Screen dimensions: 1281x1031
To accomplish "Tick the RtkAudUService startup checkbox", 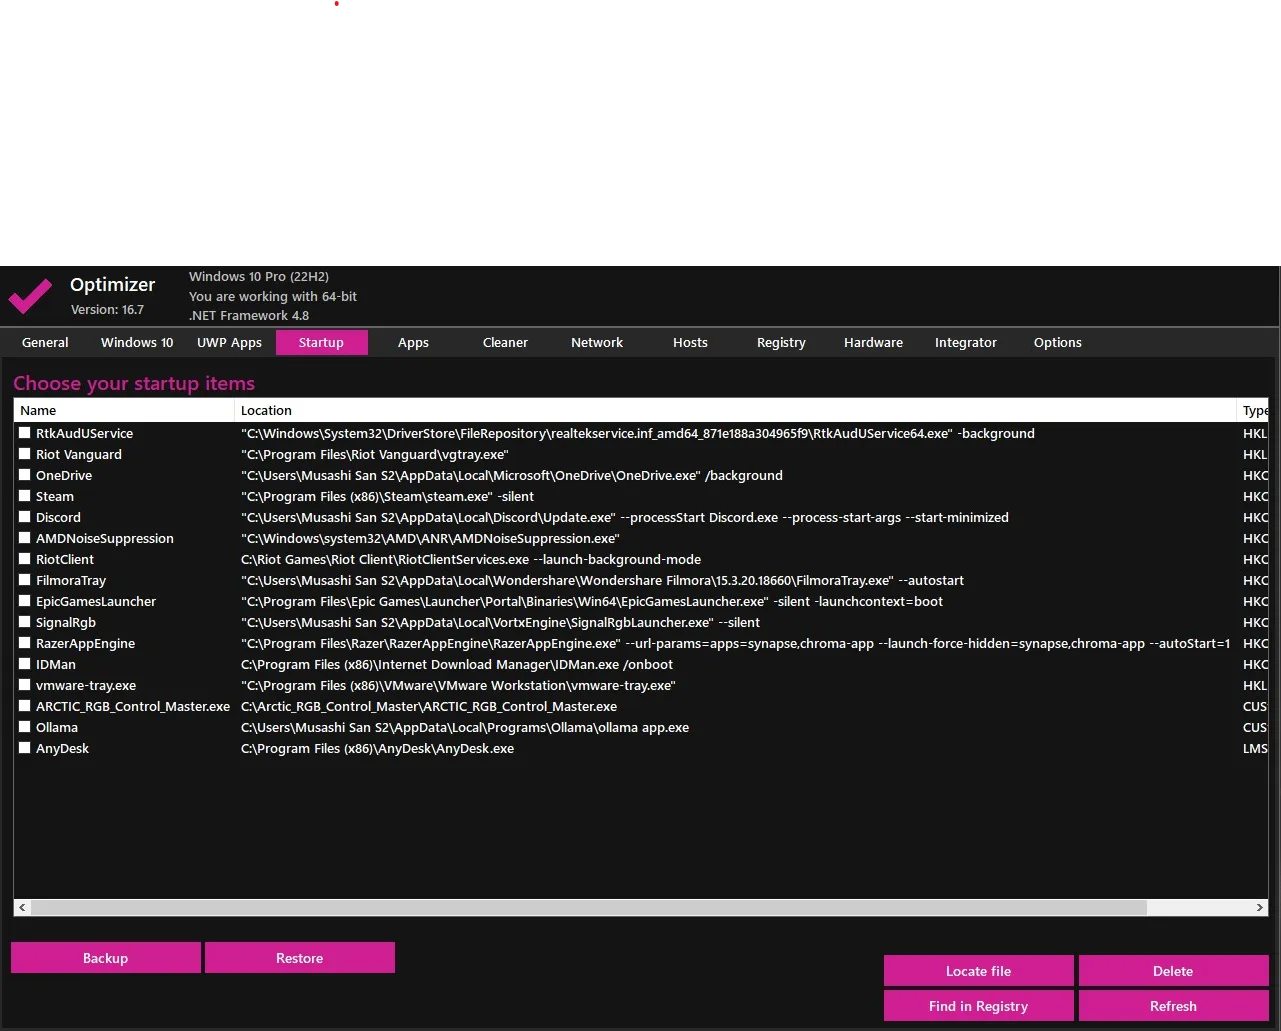I will pyautogui.click(x=25, y=433).
